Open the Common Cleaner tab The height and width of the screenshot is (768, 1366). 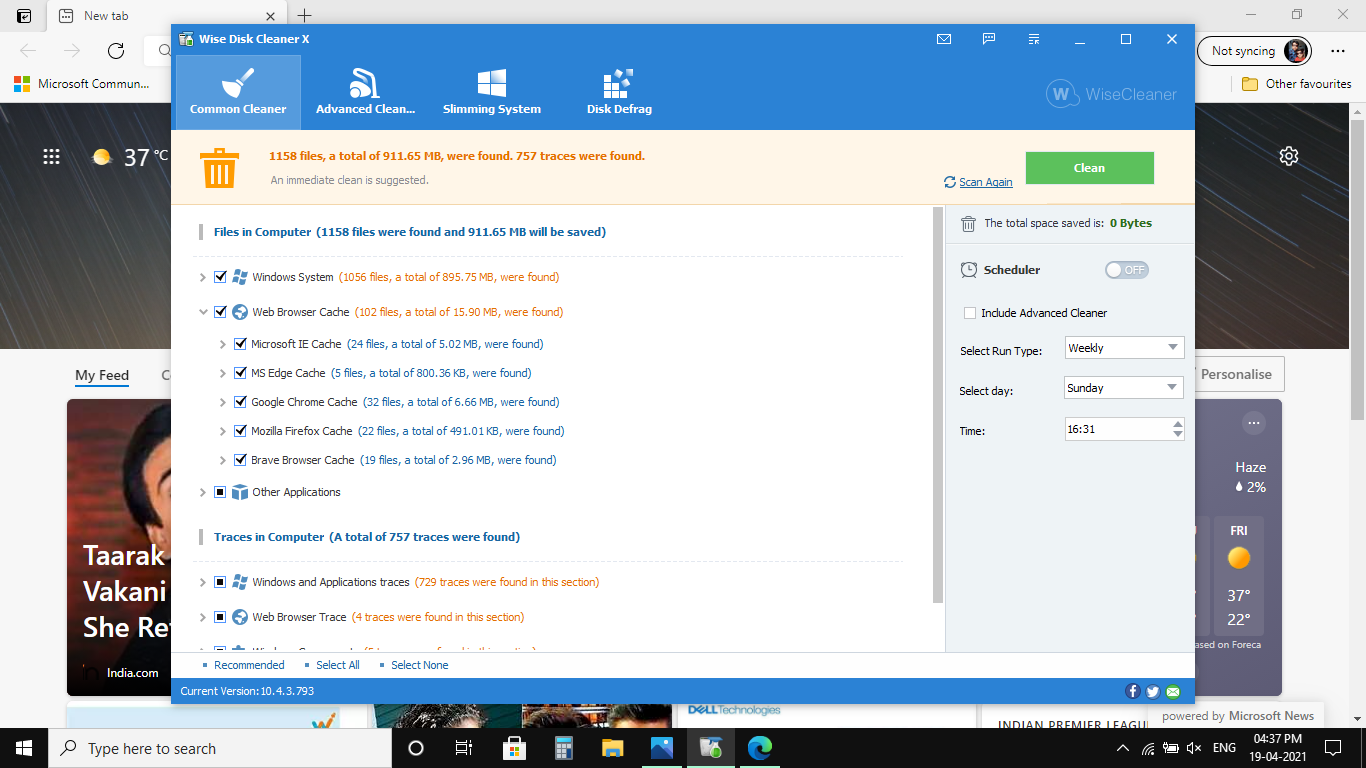pyautogui.click(x=238, y=92)
